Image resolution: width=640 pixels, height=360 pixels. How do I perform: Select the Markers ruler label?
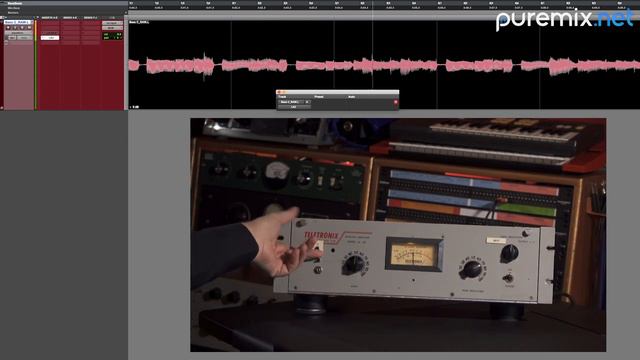click(13, 12)
